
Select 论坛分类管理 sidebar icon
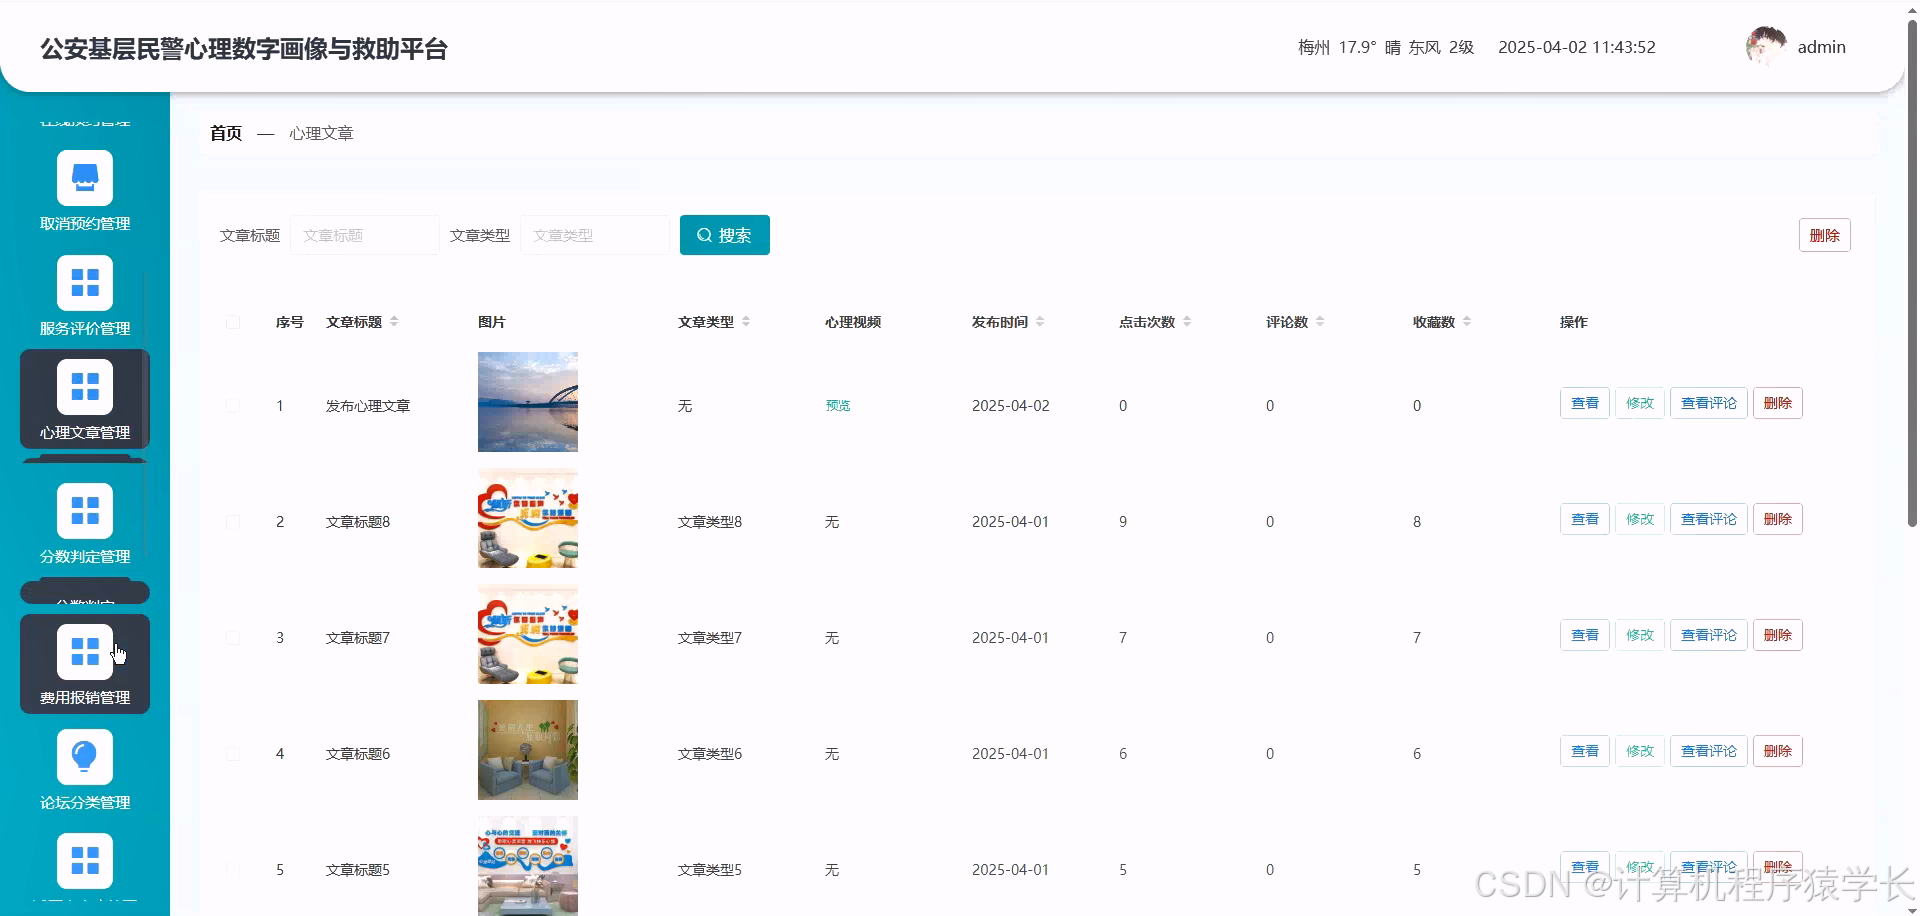pos(85,755)
